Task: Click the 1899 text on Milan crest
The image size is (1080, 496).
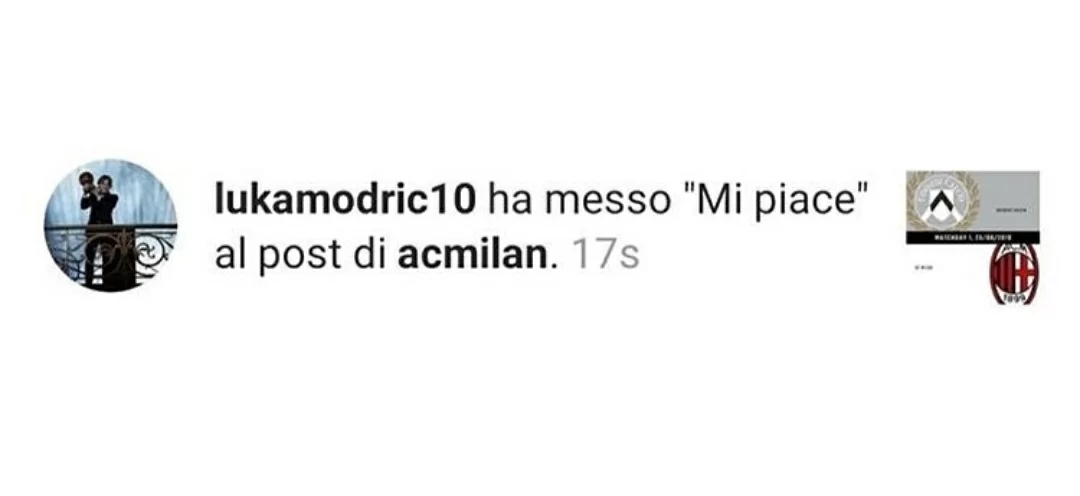Action: [1014, 298]
